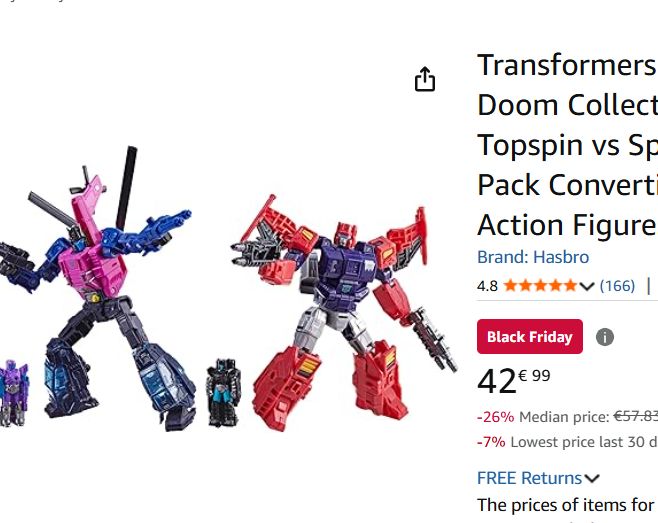This screenshot has width=658, height=523.
Task: Expand the FREE Returns chevron
Action: tap(592, 479)
